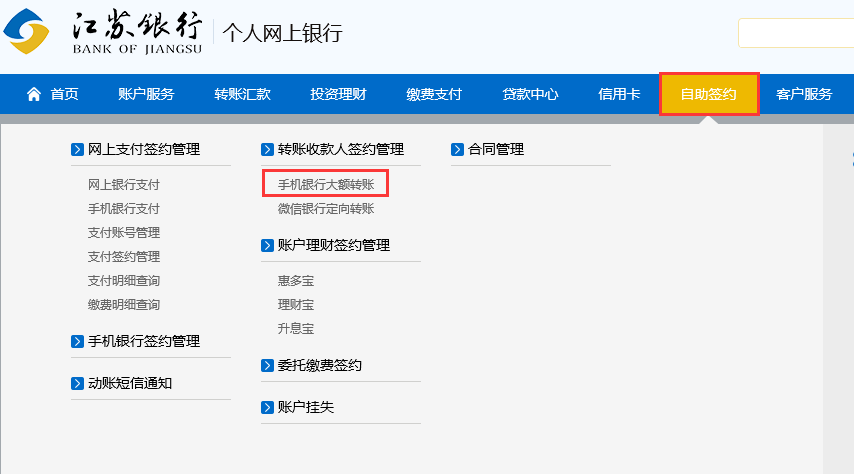
Task: Open 手机银行支付 link
Action: click(124, 209)
